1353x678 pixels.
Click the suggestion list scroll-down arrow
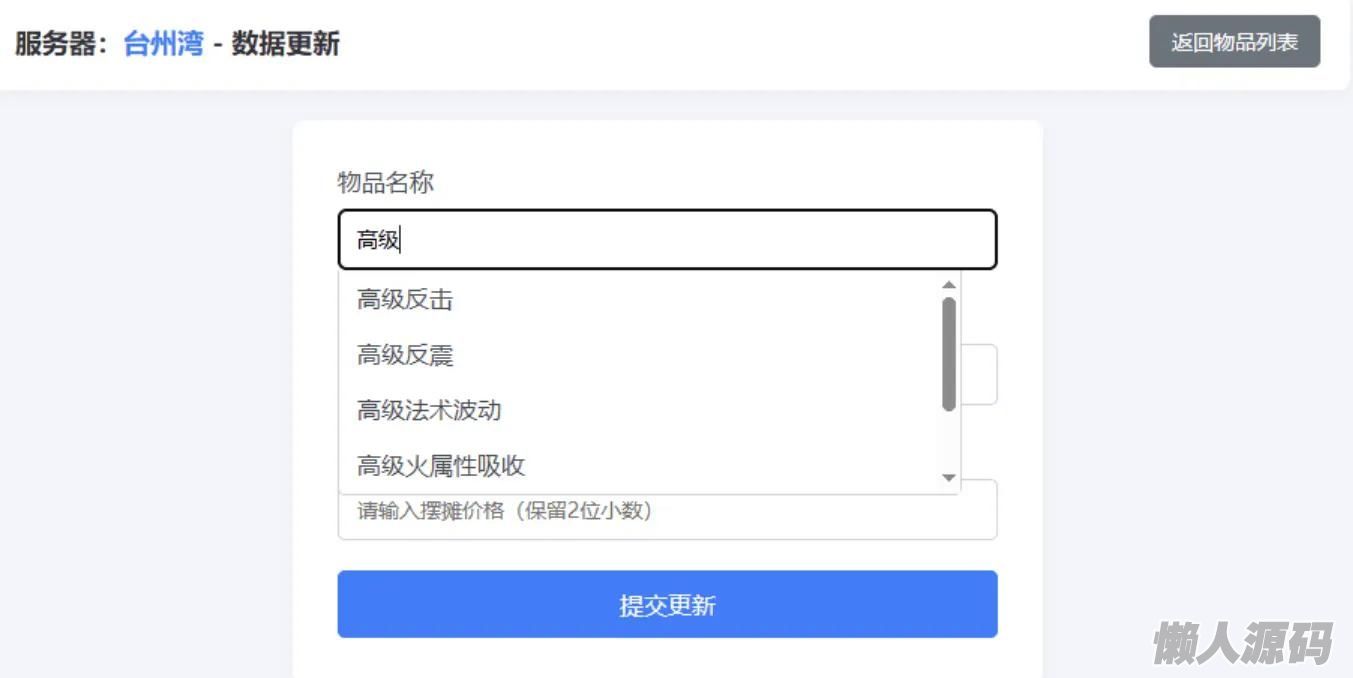click(949, 478)
